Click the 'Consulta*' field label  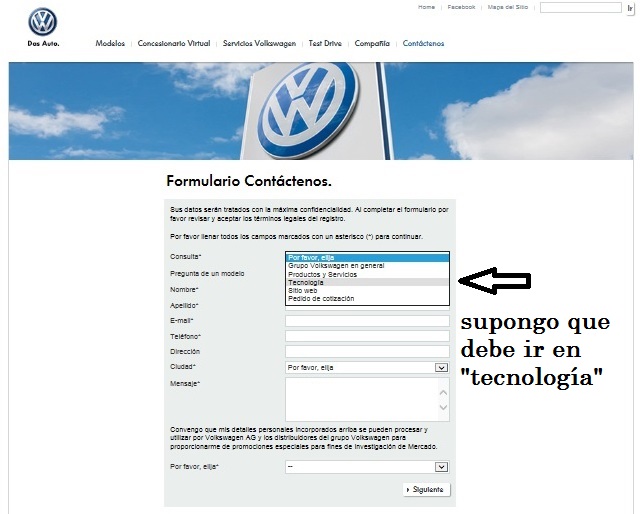[186, 257]
